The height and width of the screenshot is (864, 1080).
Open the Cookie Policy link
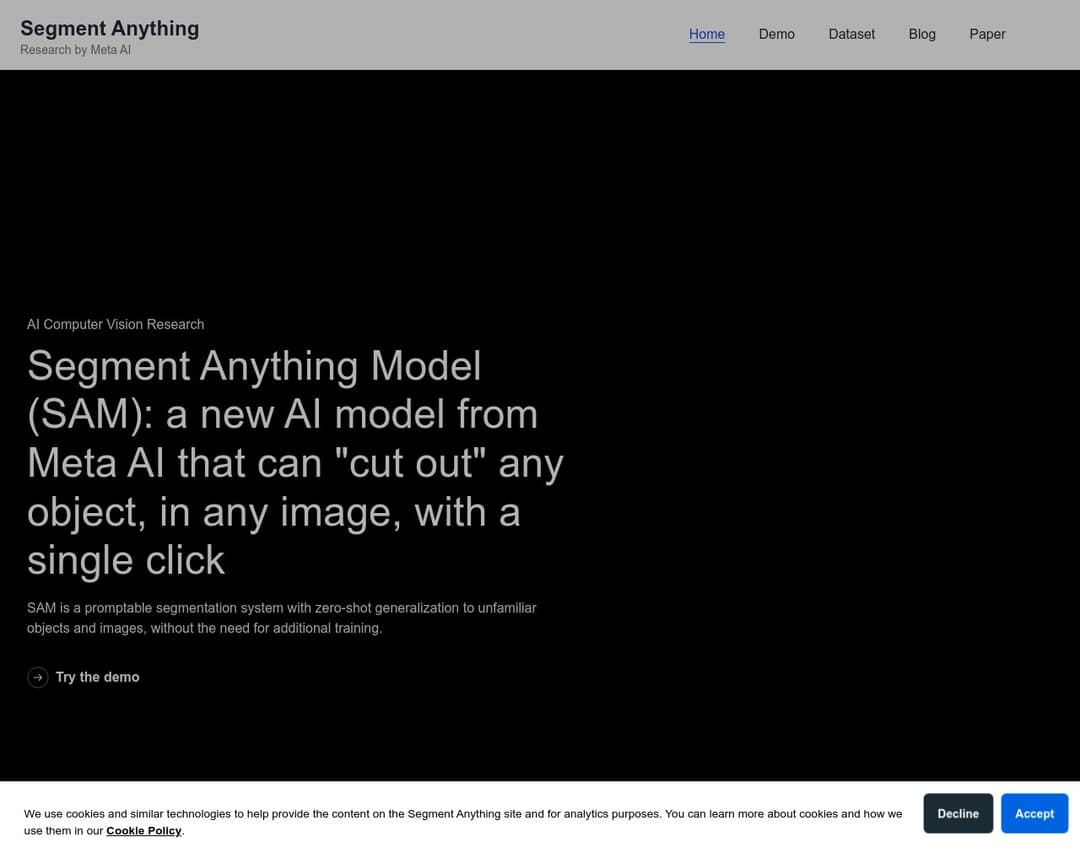pyautogui.click(x=144, y=830)
